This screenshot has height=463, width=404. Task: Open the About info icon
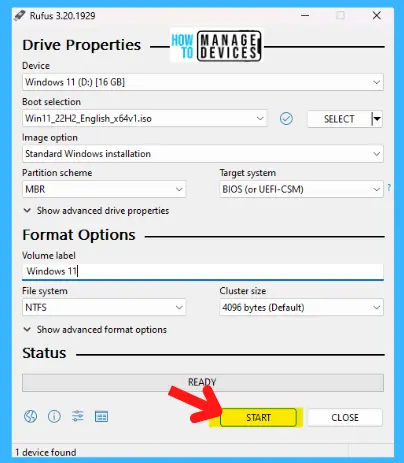[x=54, y=416]
